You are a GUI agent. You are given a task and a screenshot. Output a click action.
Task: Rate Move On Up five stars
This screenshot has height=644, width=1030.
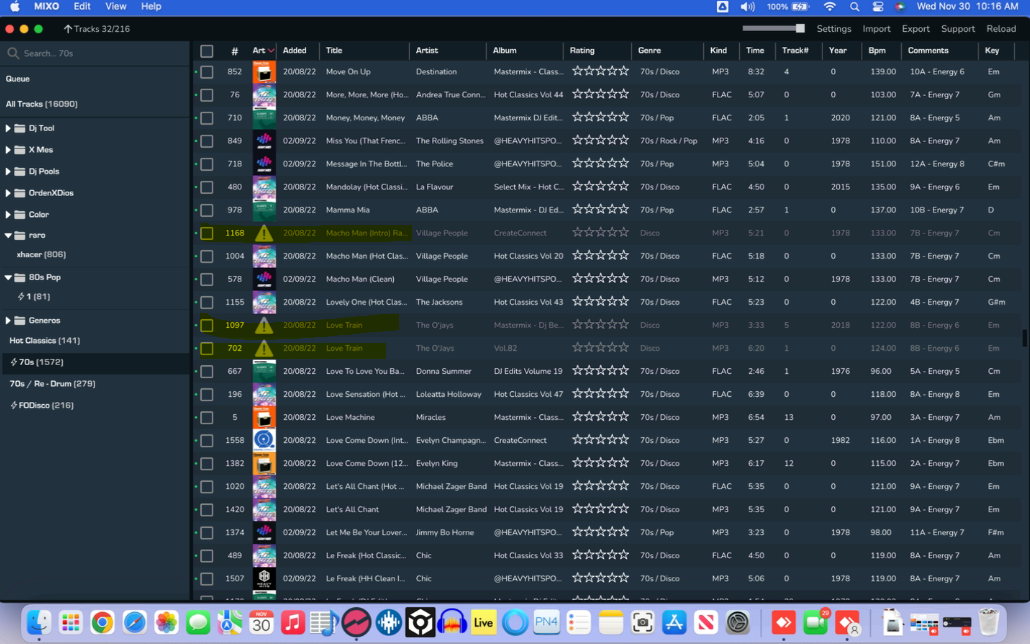[x=624, y=72]
